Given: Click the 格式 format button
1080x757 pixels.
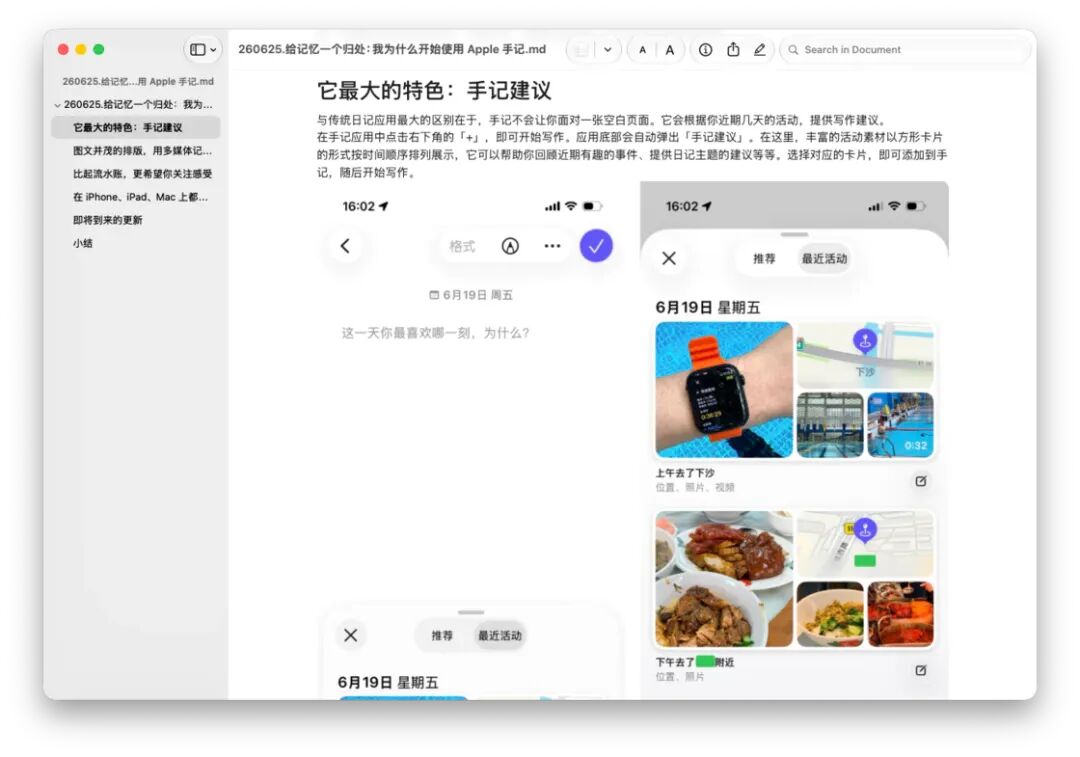Looking at the screenshot, I should (x=462, y=246).
